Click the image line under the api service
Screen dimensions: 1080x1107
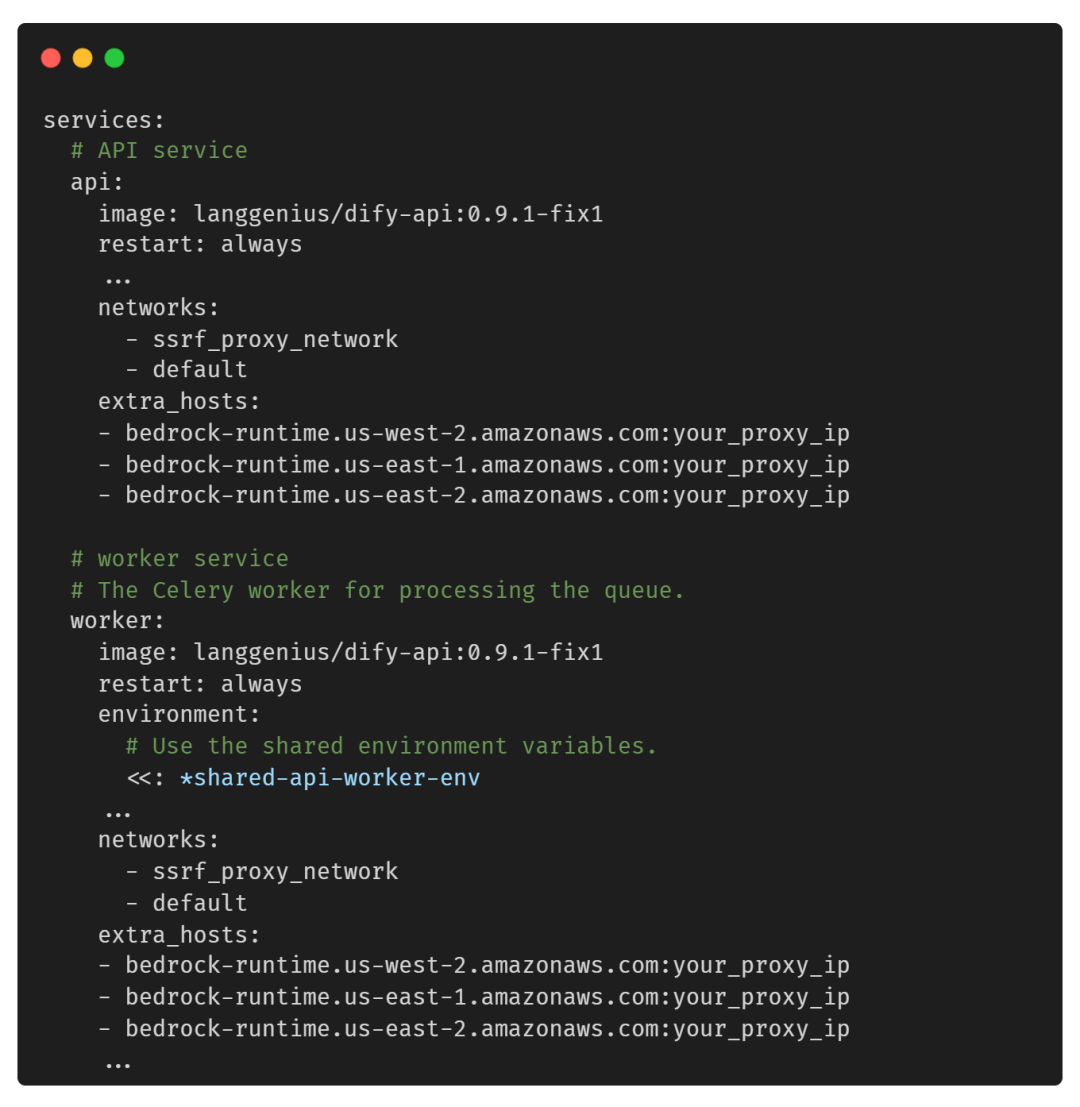[350, 214]
